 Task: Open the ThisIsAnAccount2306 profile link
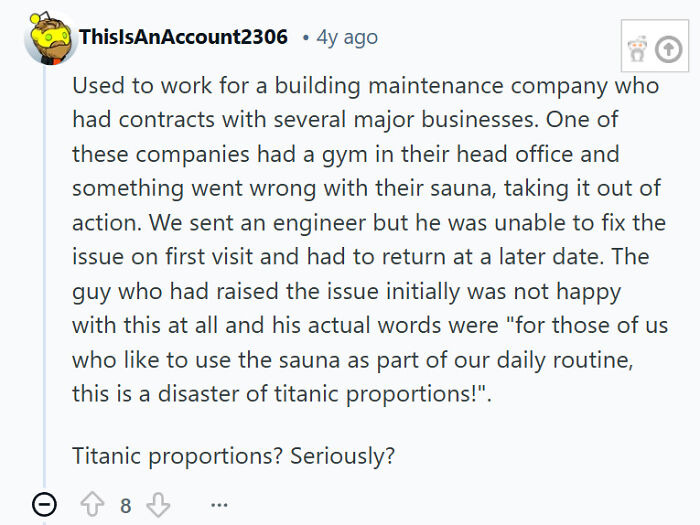point(183,37)
